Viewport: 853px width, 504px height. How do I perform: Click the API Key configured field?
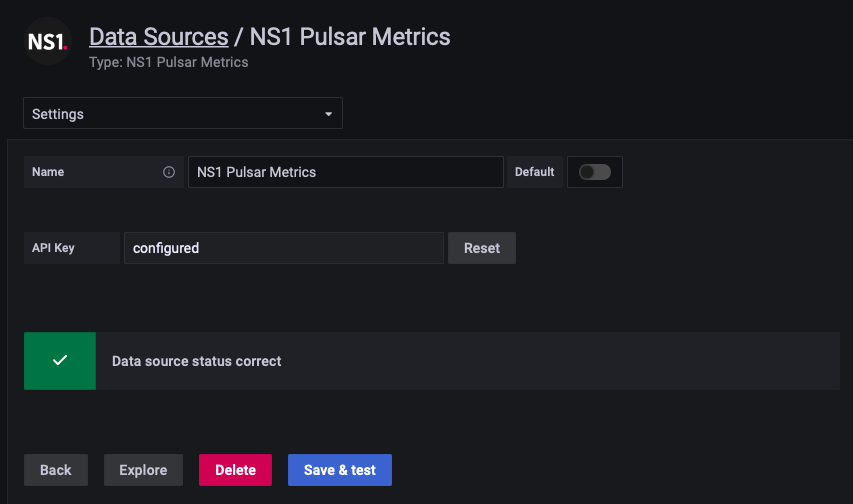click(x=284, y=248)
